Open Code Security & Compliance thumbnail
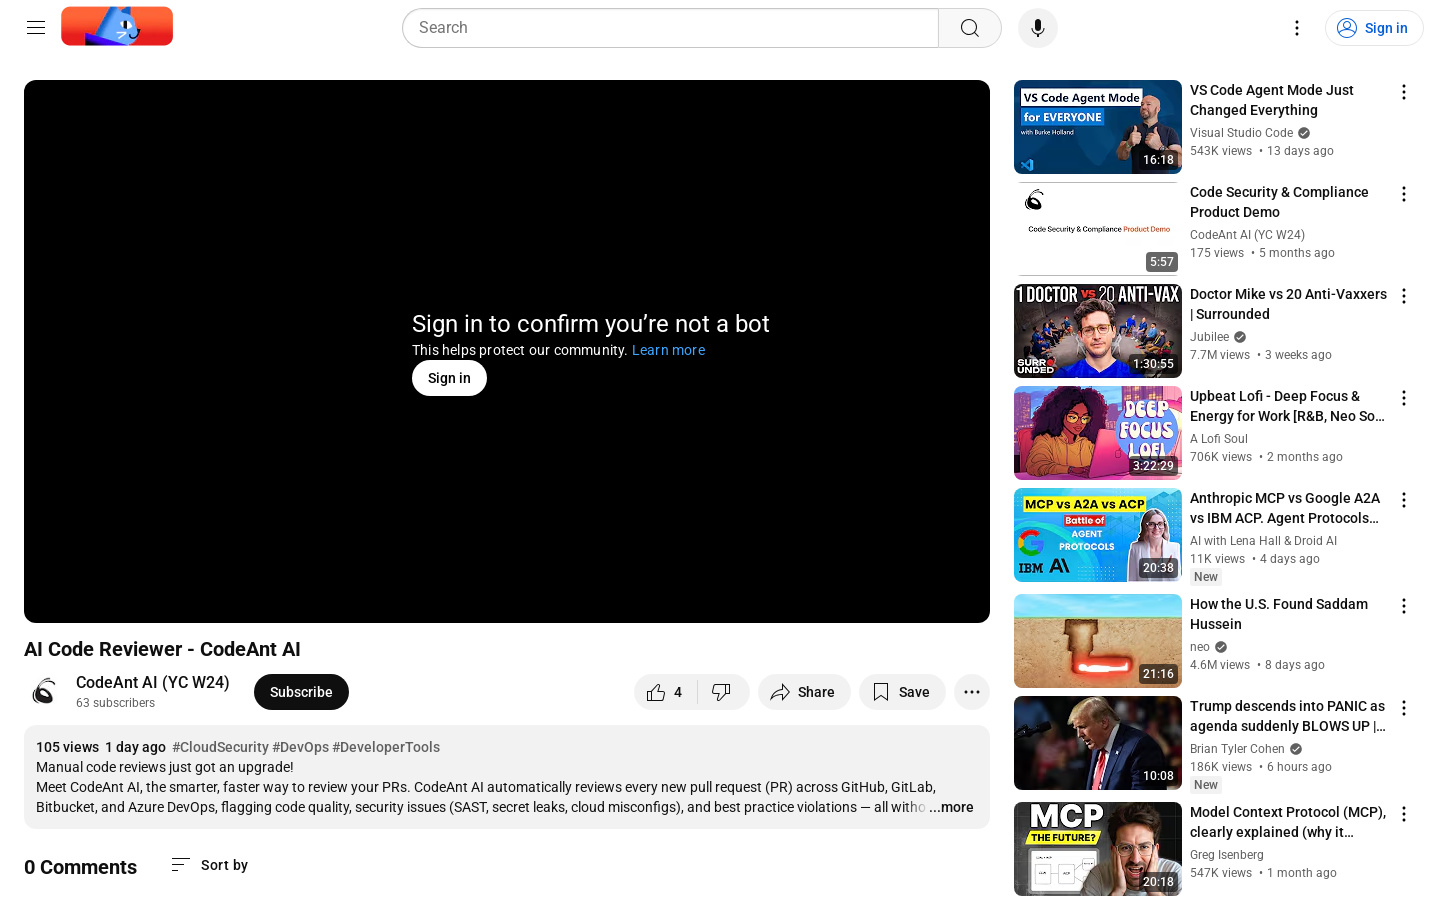 click(1098, 229)
